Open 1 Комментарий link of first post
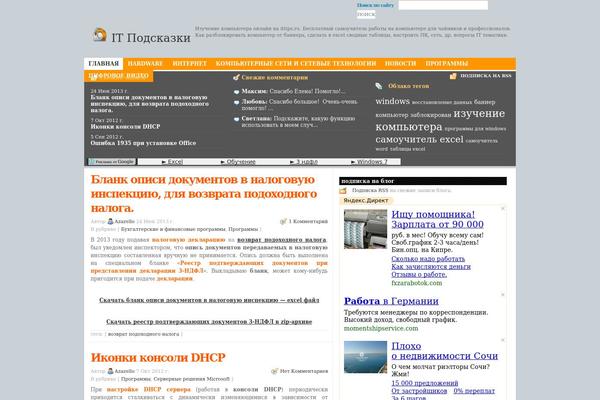This screenshot has width=600, height=400. pos(308,221)
